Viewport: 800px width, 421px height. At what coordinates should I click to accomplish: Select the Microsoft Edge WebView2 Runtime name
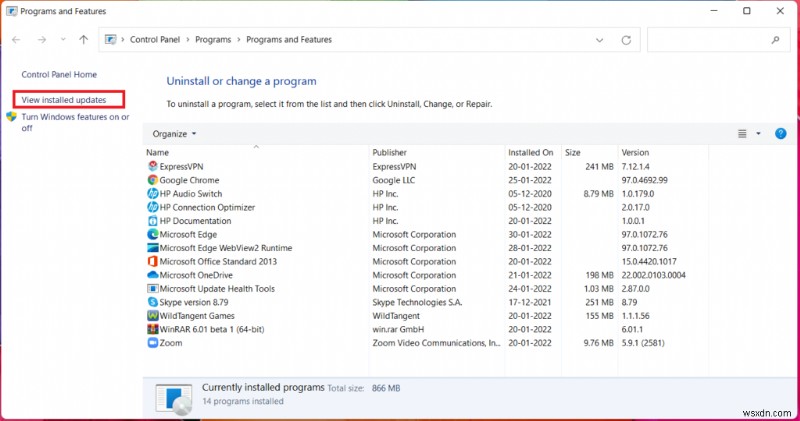[226, 248]
